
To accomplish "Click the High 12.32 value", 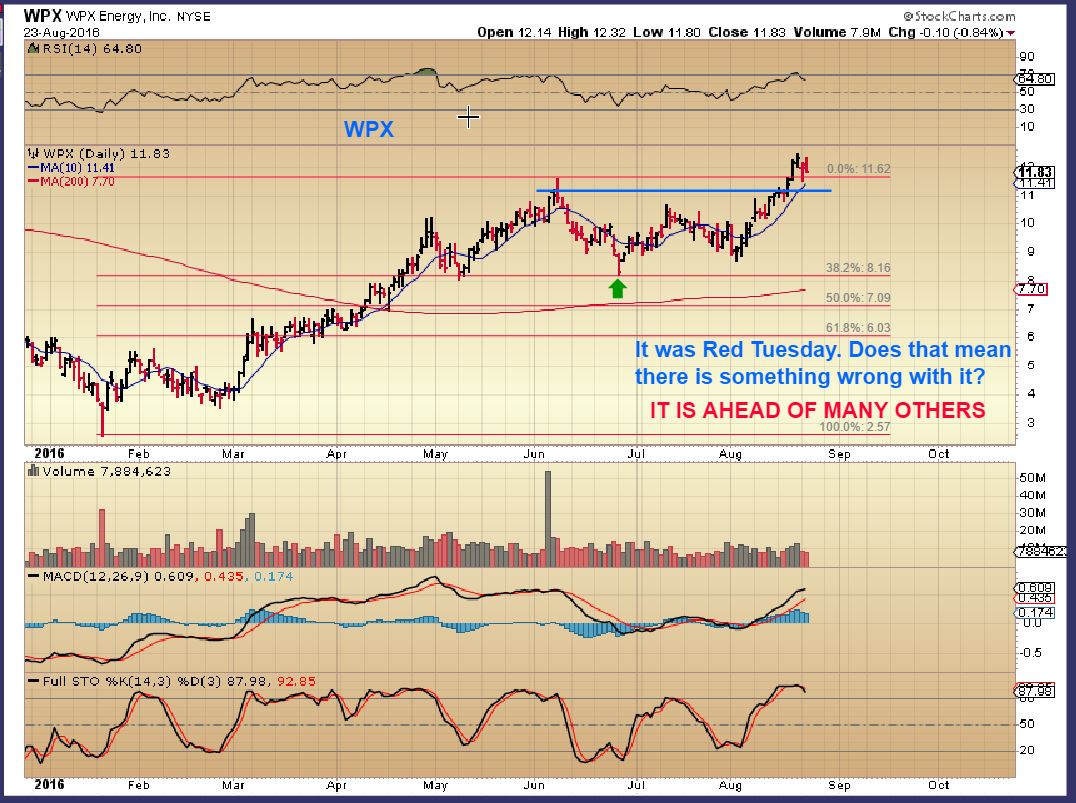I will click(x=592, y=32).
